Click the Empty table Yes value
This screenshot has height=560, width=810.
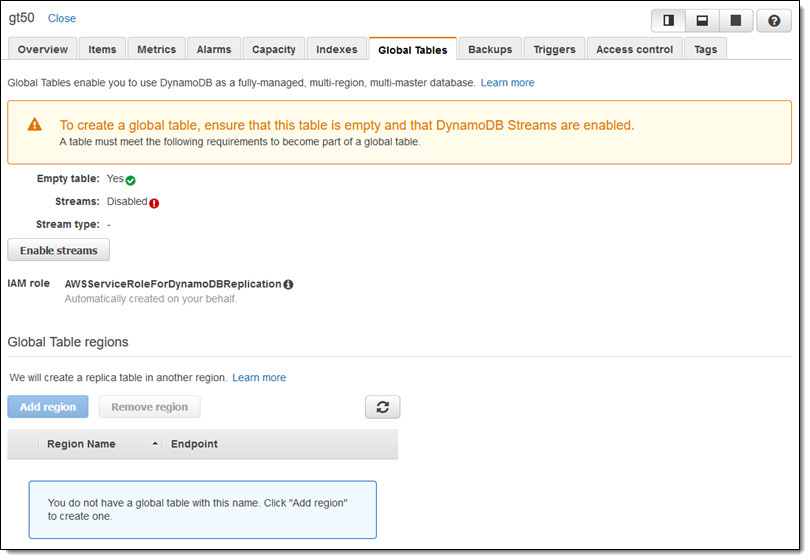point(115,179)
